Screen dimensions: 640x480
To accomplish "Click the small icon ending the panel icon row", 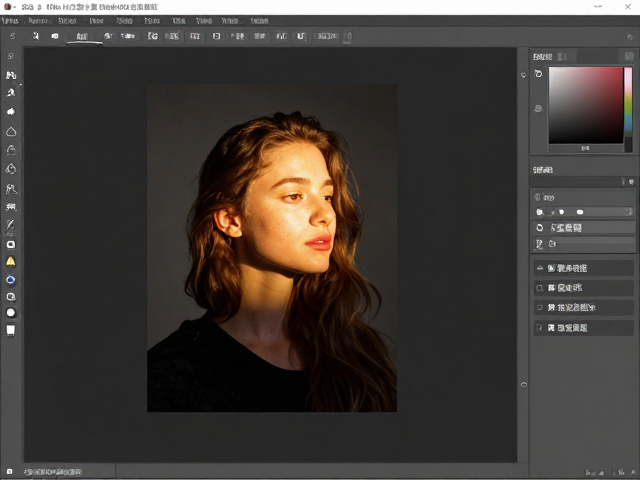I will click(x=629, y=211).
